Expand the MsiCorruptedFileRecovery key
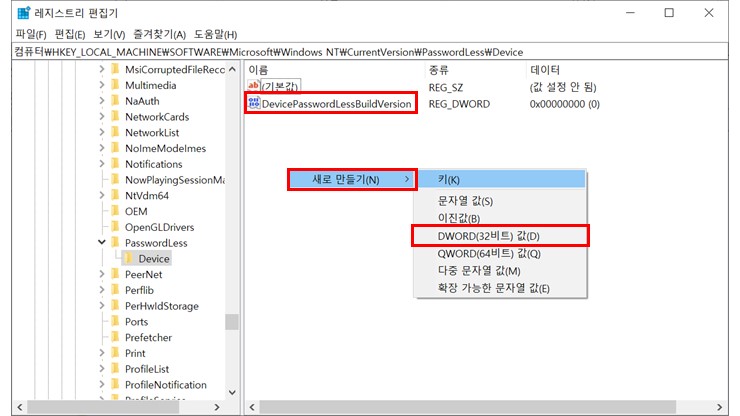The height and width of the screenshot is (416, 740). point(102,69)
